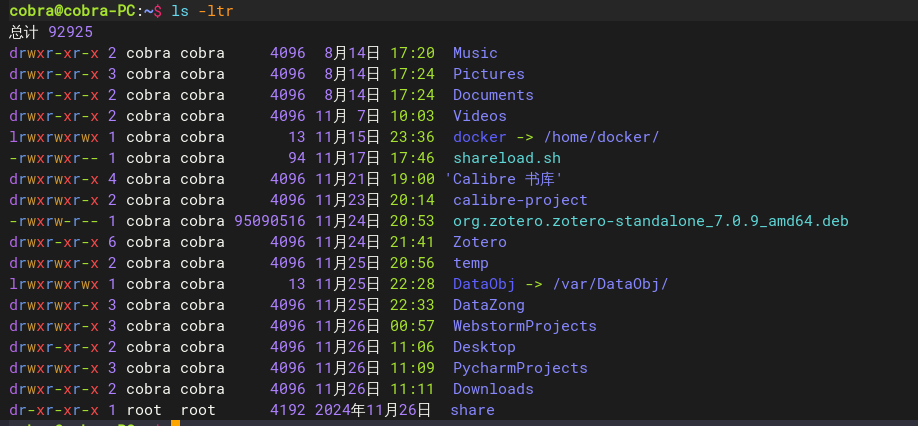The width and height of the screenshot is (918, 426).
Task: Click the permissions '-rwxrw-r--' of zotero deb
Action: pyautogui.click(x=54, y=221)
